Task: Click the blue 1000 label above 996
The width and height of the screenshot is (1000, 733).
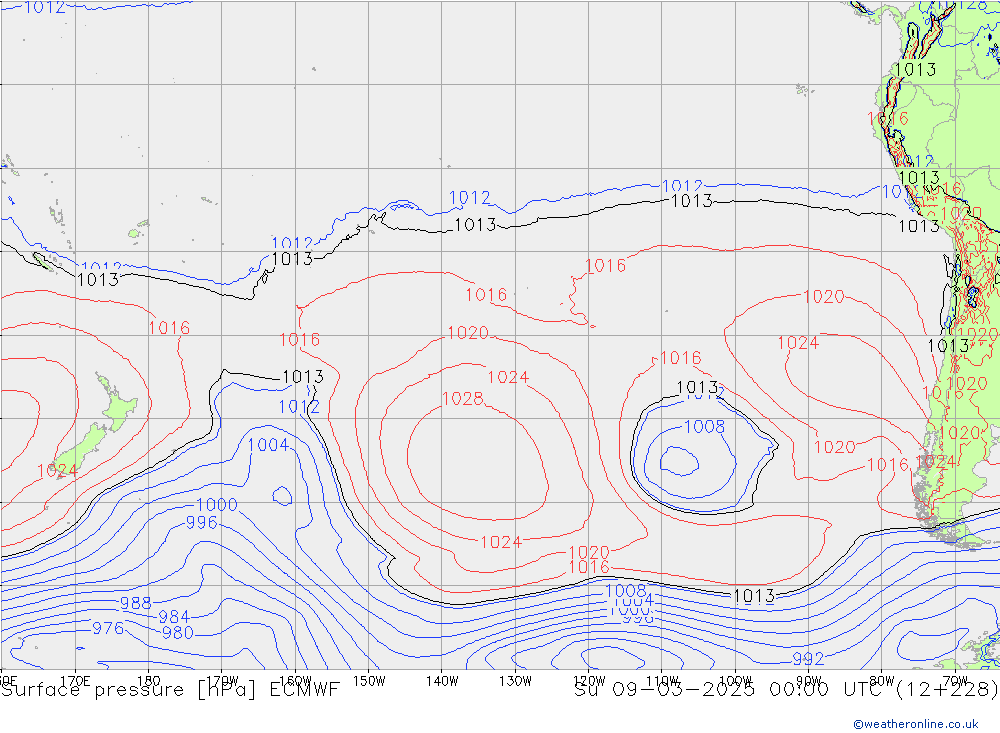Action: pos(217,505)
